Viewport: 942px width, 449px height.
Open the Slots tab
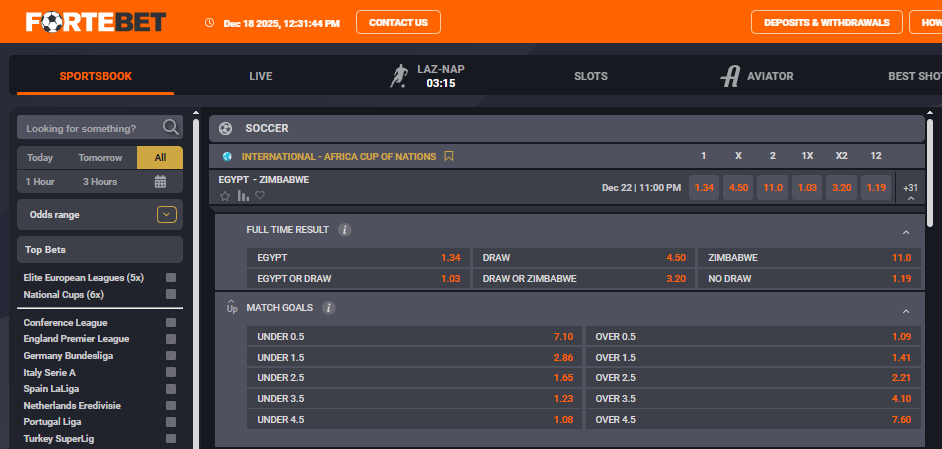[x=591, y=76]
